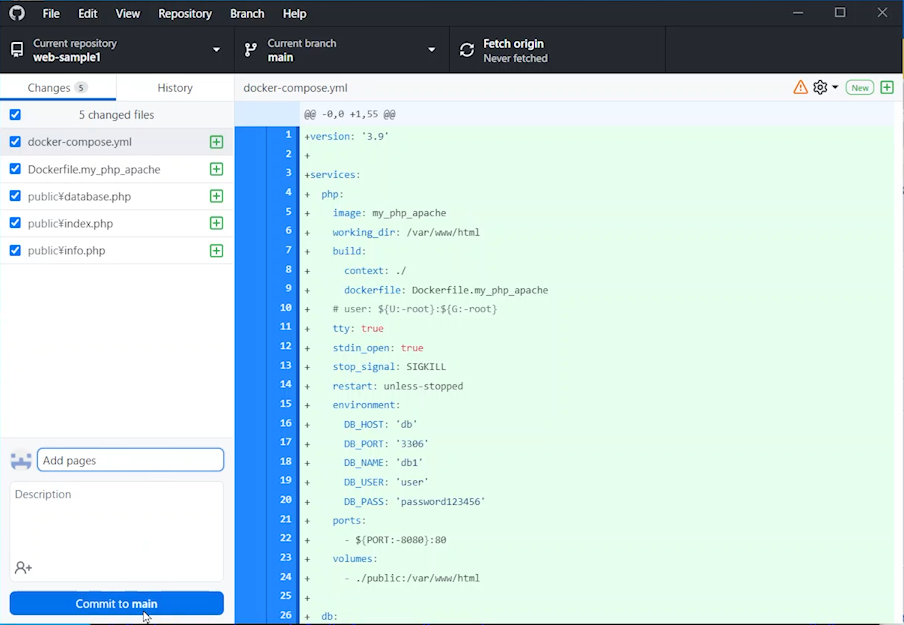Screen dimensions: 904x625
Task: Uncheck docker-compose.yml file checkbox
Action: [15, 141]
